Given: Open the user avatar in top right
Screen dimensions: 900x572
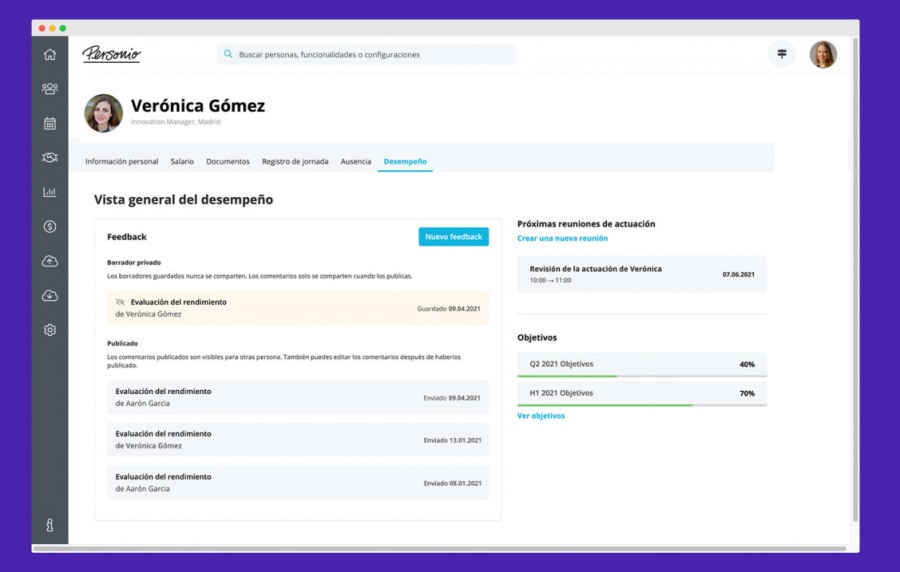Looking at the screenshot, I should (x=823, y=55).
